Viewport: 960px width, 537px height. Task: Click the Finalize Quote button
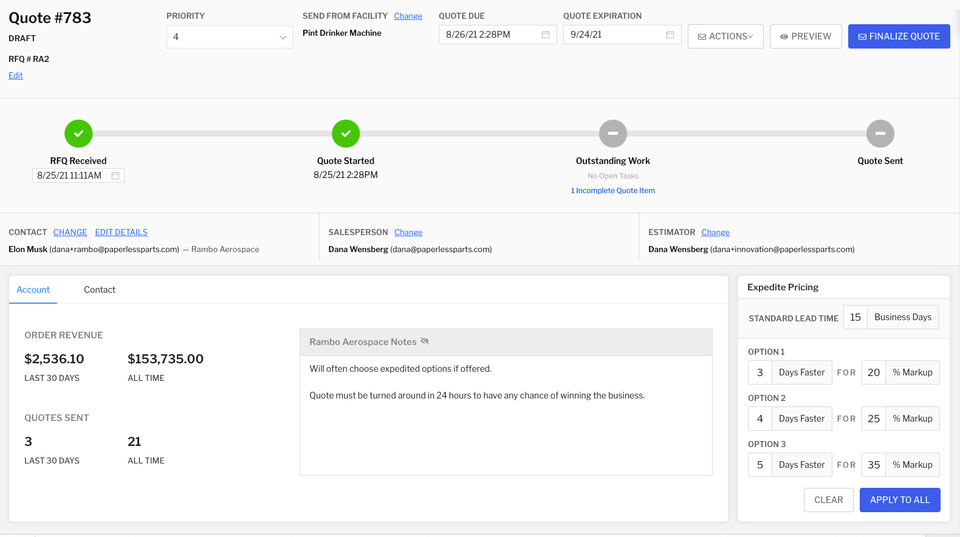click(899, 36)
